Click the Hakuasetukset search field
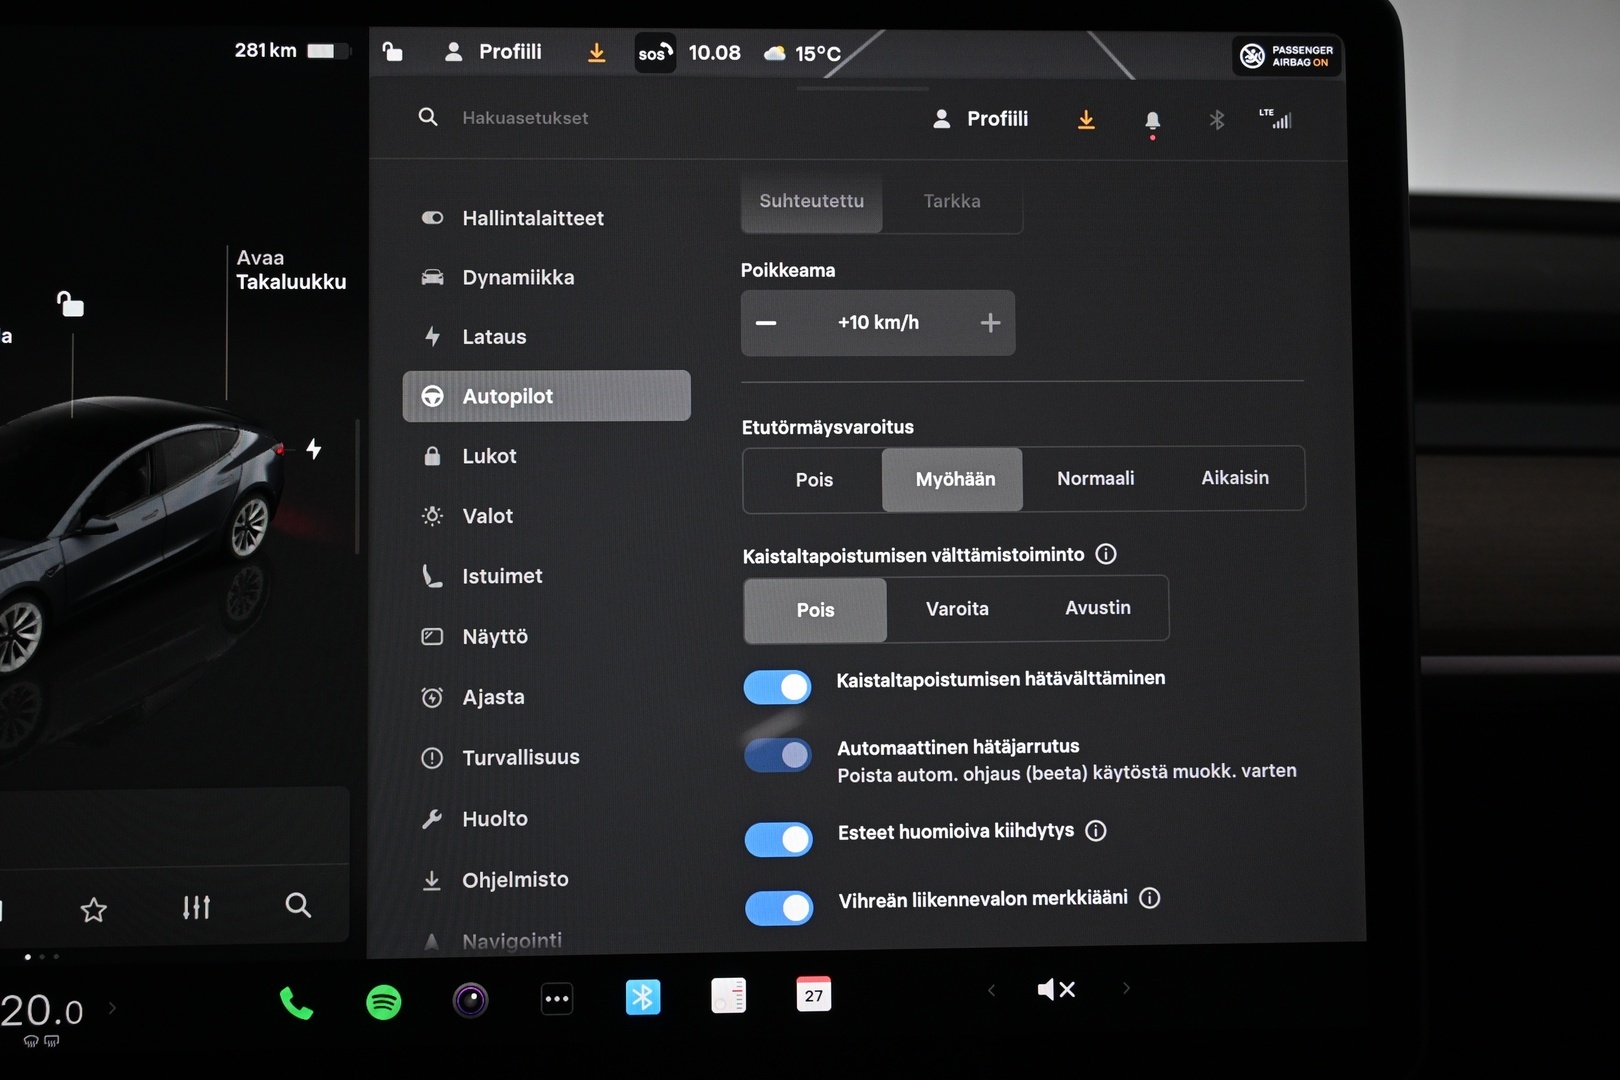The height and width of the screenshot is (1080, 1620). (525, 118)
